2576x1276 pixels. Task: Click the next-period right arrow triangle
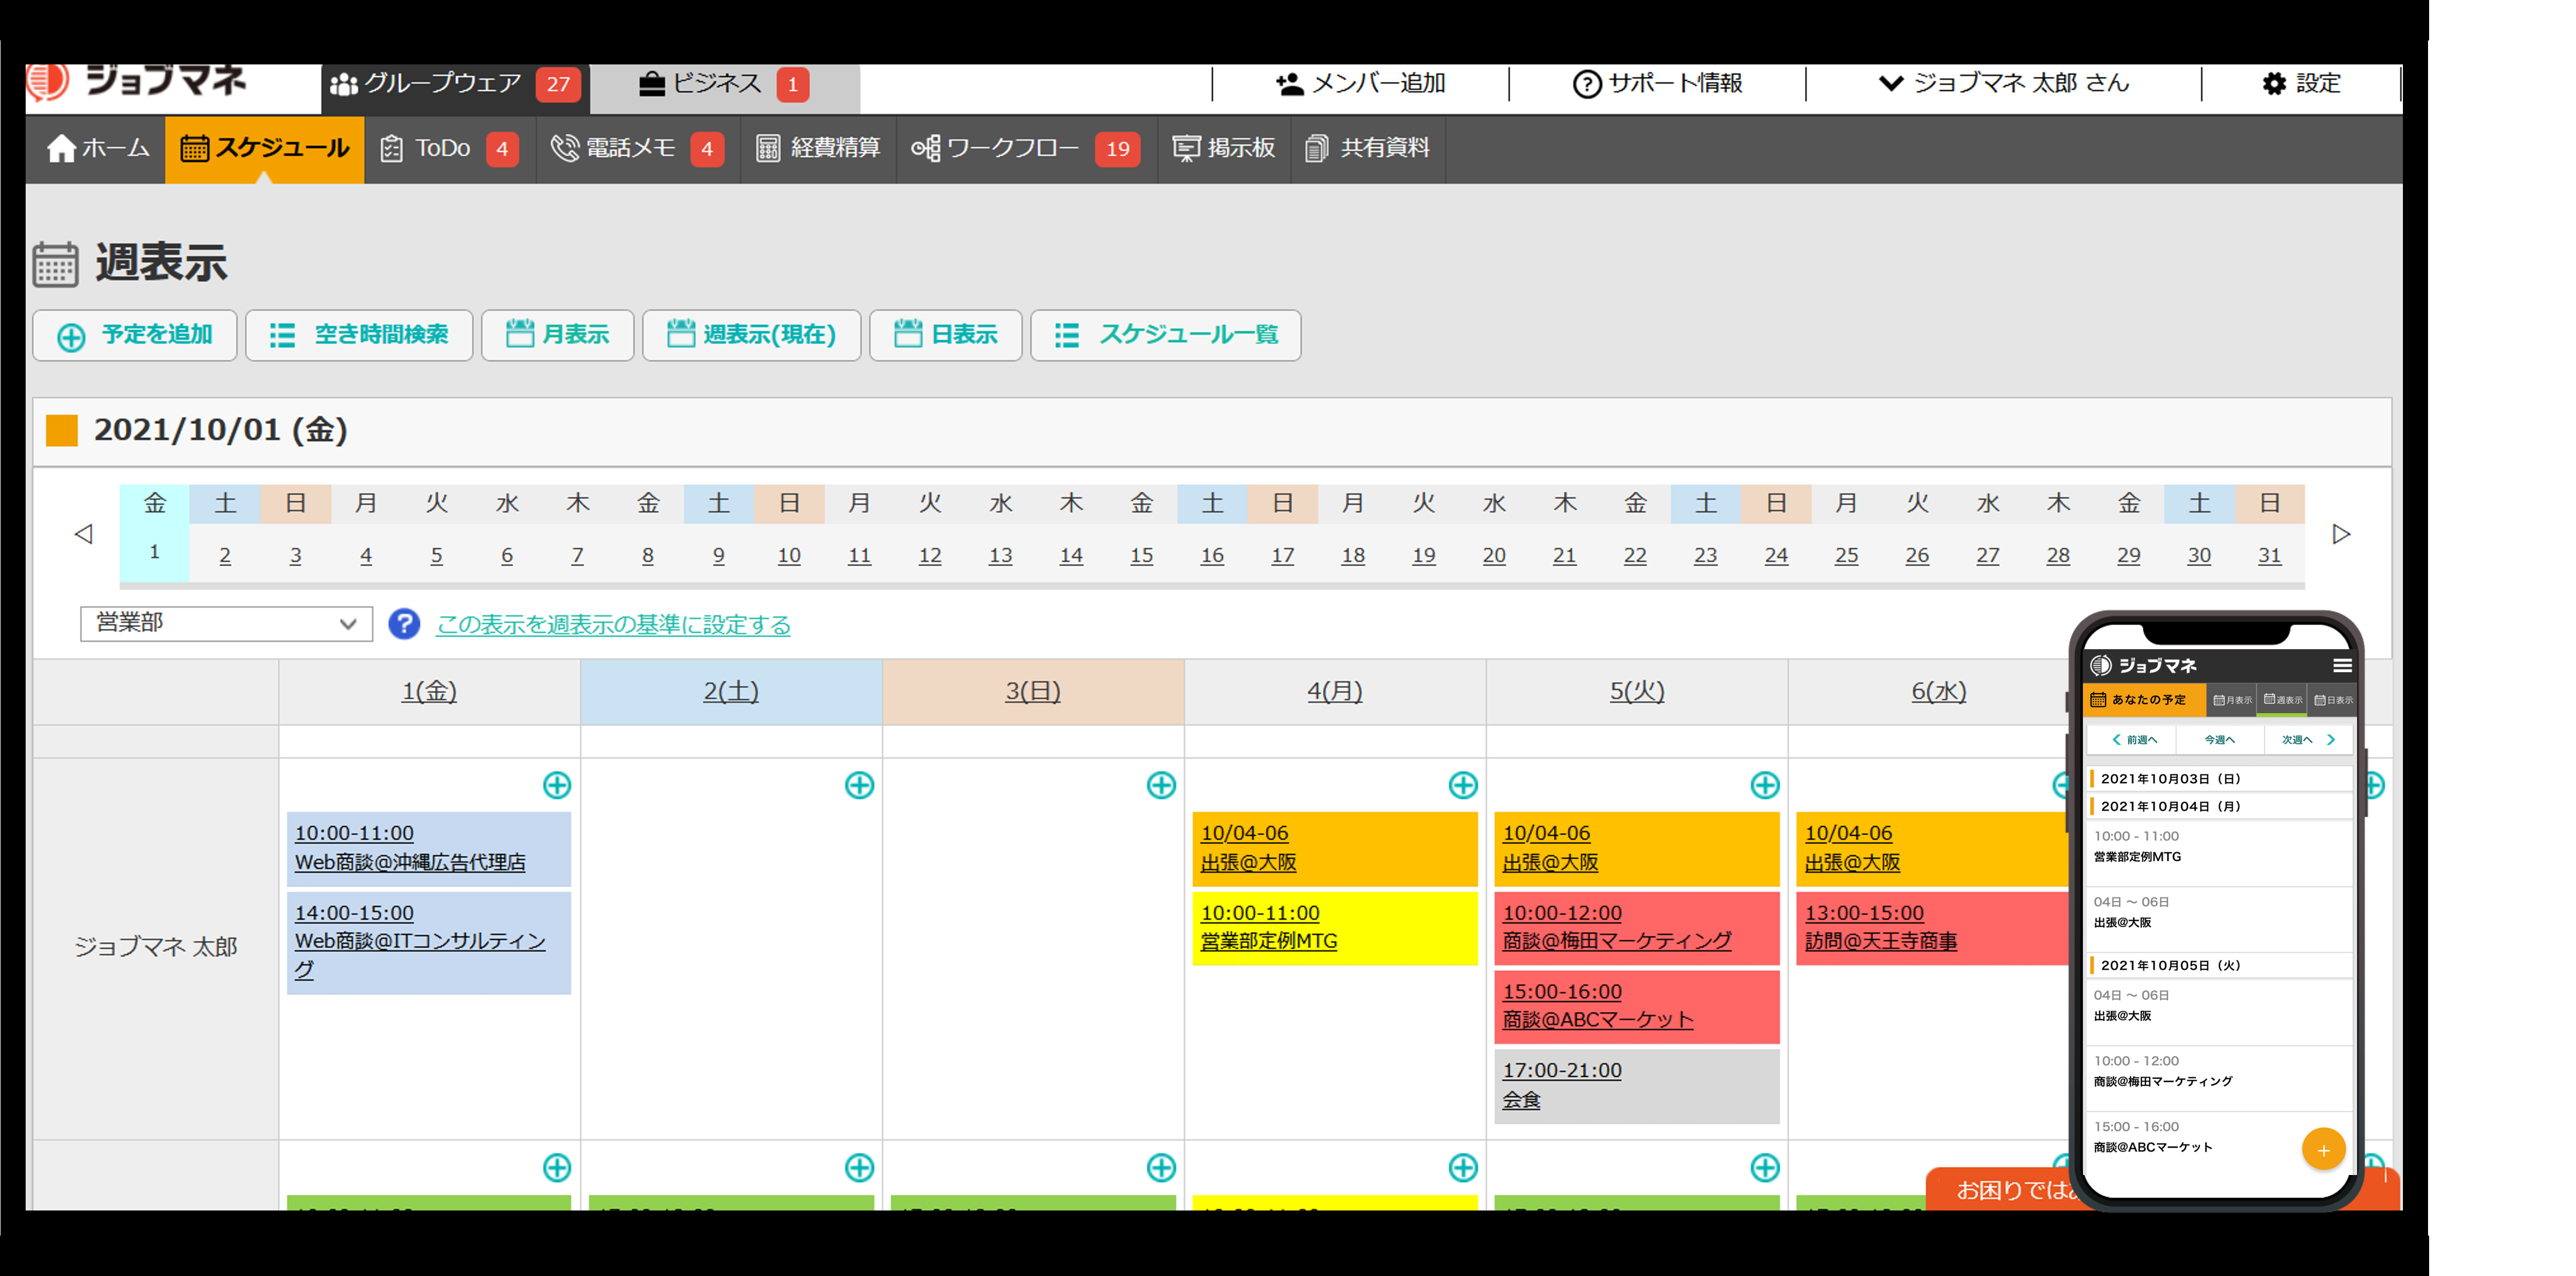point(2341,534)
